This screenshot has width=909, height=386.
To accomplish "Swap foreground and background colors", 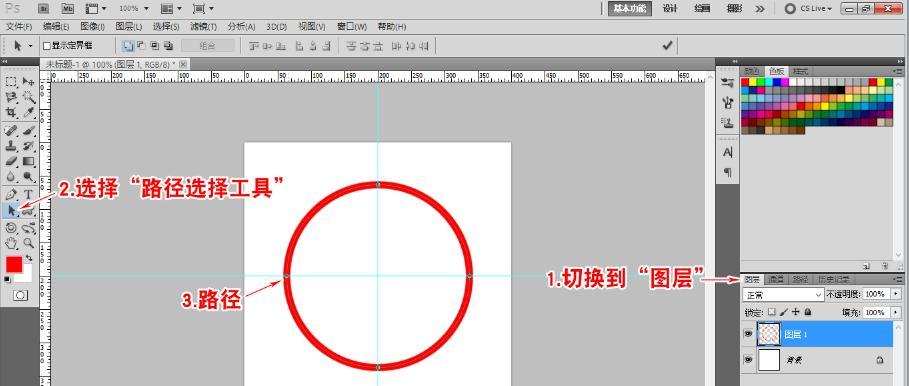I will click(28, 258).
